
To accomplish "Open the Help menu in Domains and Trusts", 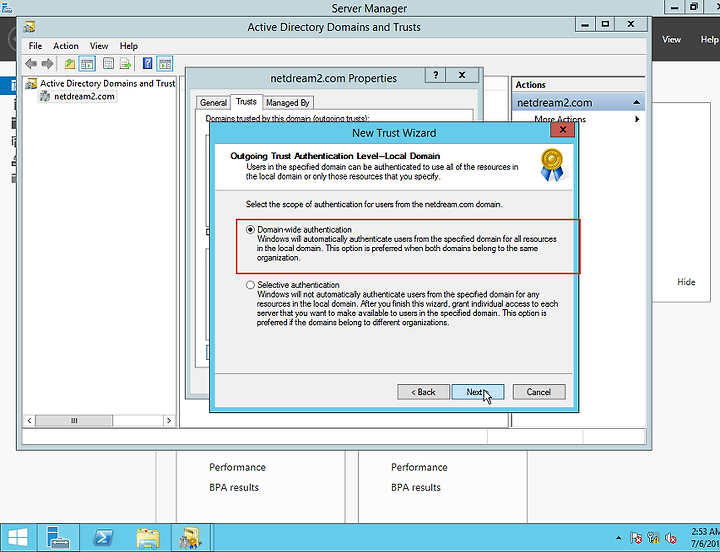I will (129, 46).
